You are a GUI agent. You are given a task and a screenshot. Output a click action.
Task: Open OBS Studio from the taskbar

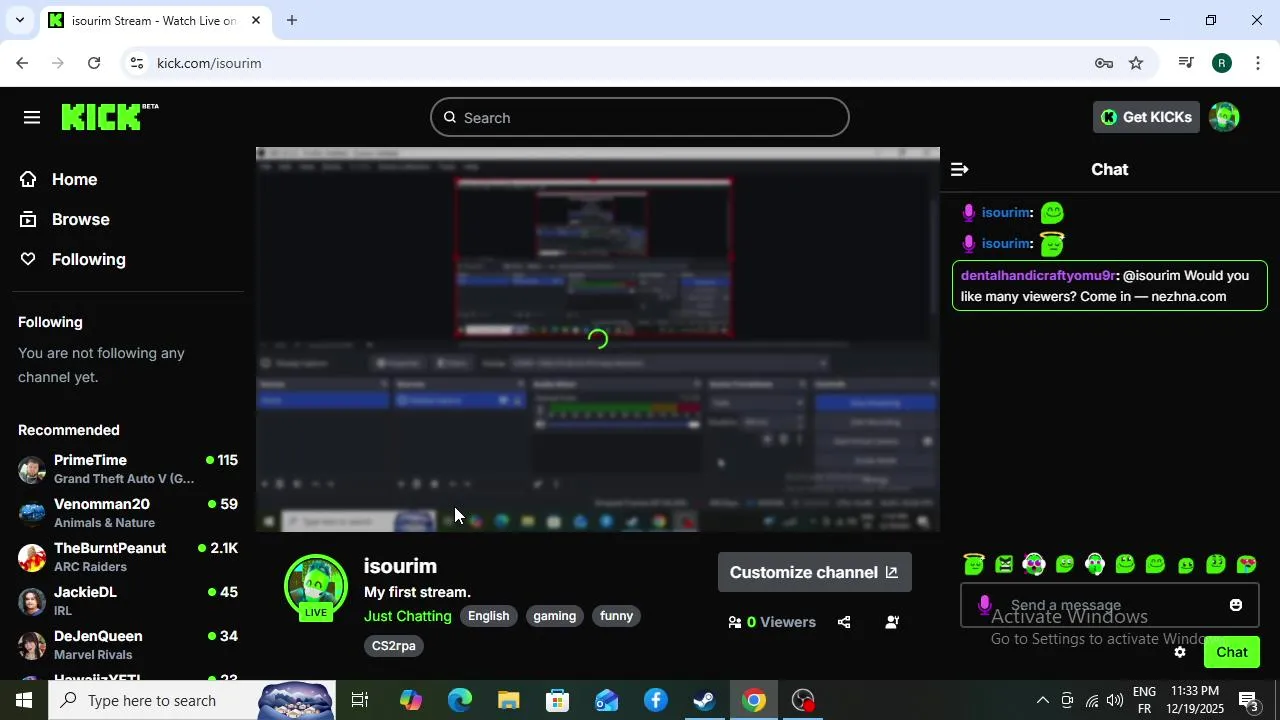[x=803, y=701]
